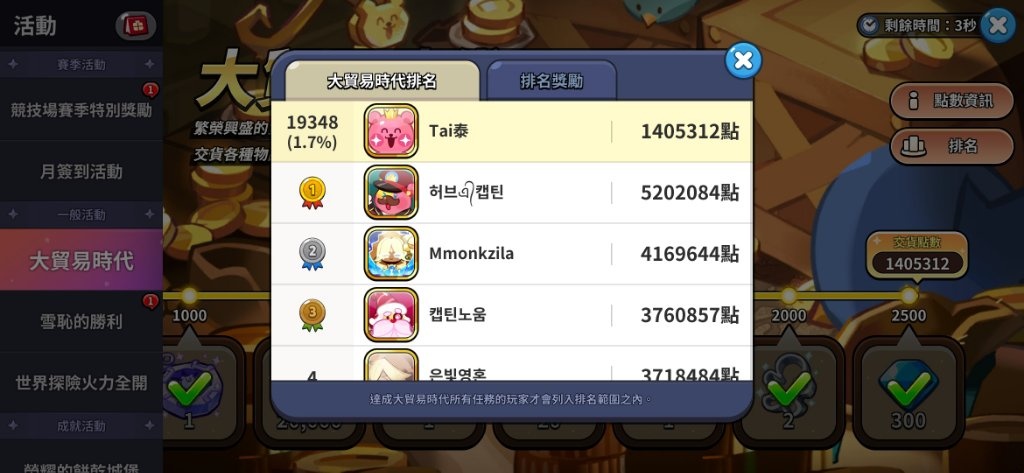Tap the first-place player's captain avatar

point(391,192)
